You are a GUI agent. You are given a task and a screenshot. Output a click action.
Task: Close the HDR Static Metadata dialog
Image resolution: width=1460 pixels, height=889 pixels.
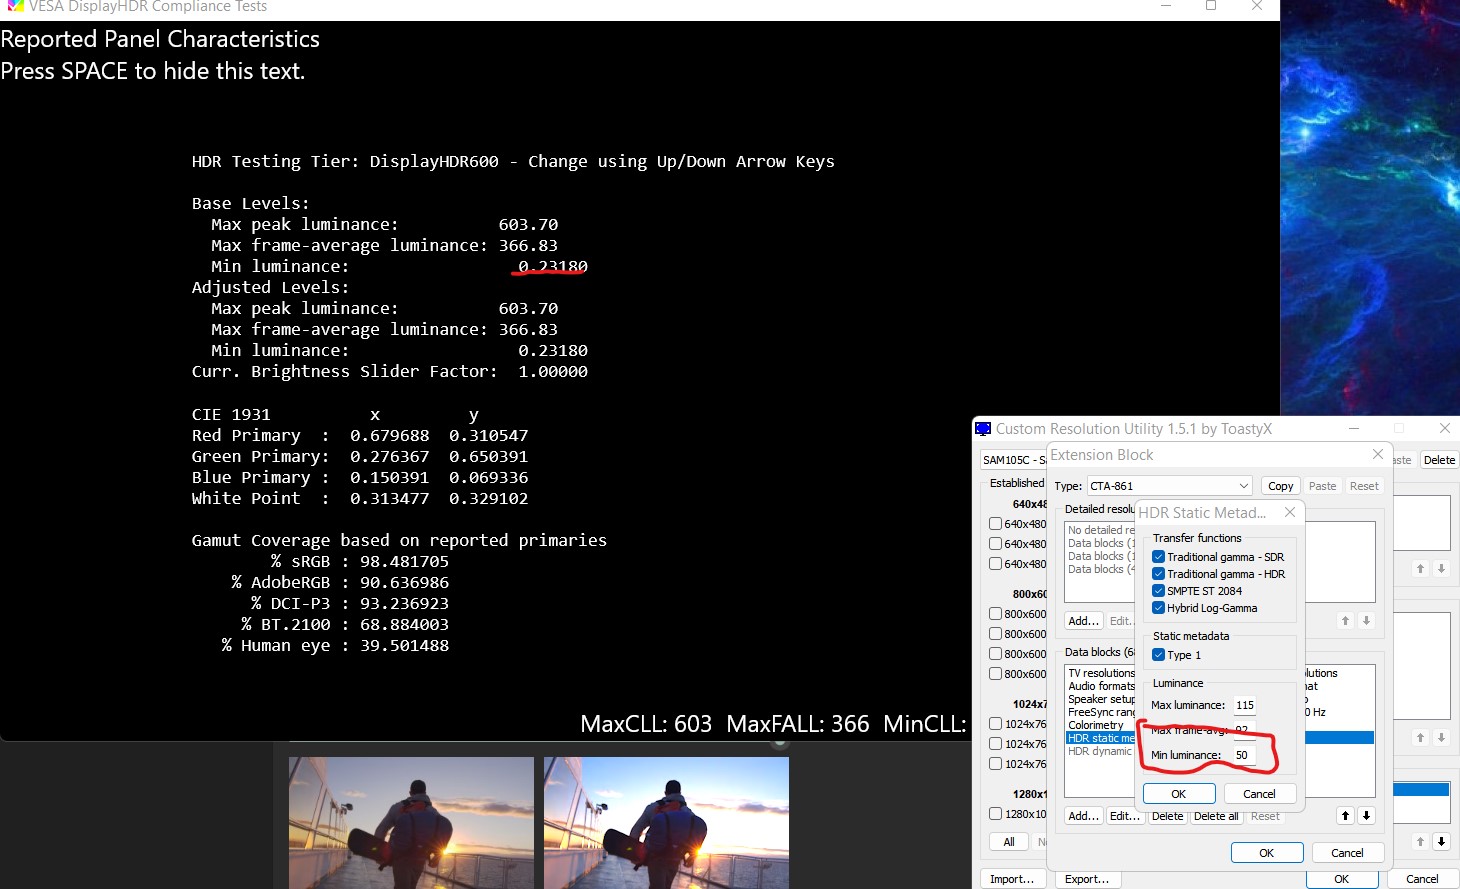(1290, 512)
